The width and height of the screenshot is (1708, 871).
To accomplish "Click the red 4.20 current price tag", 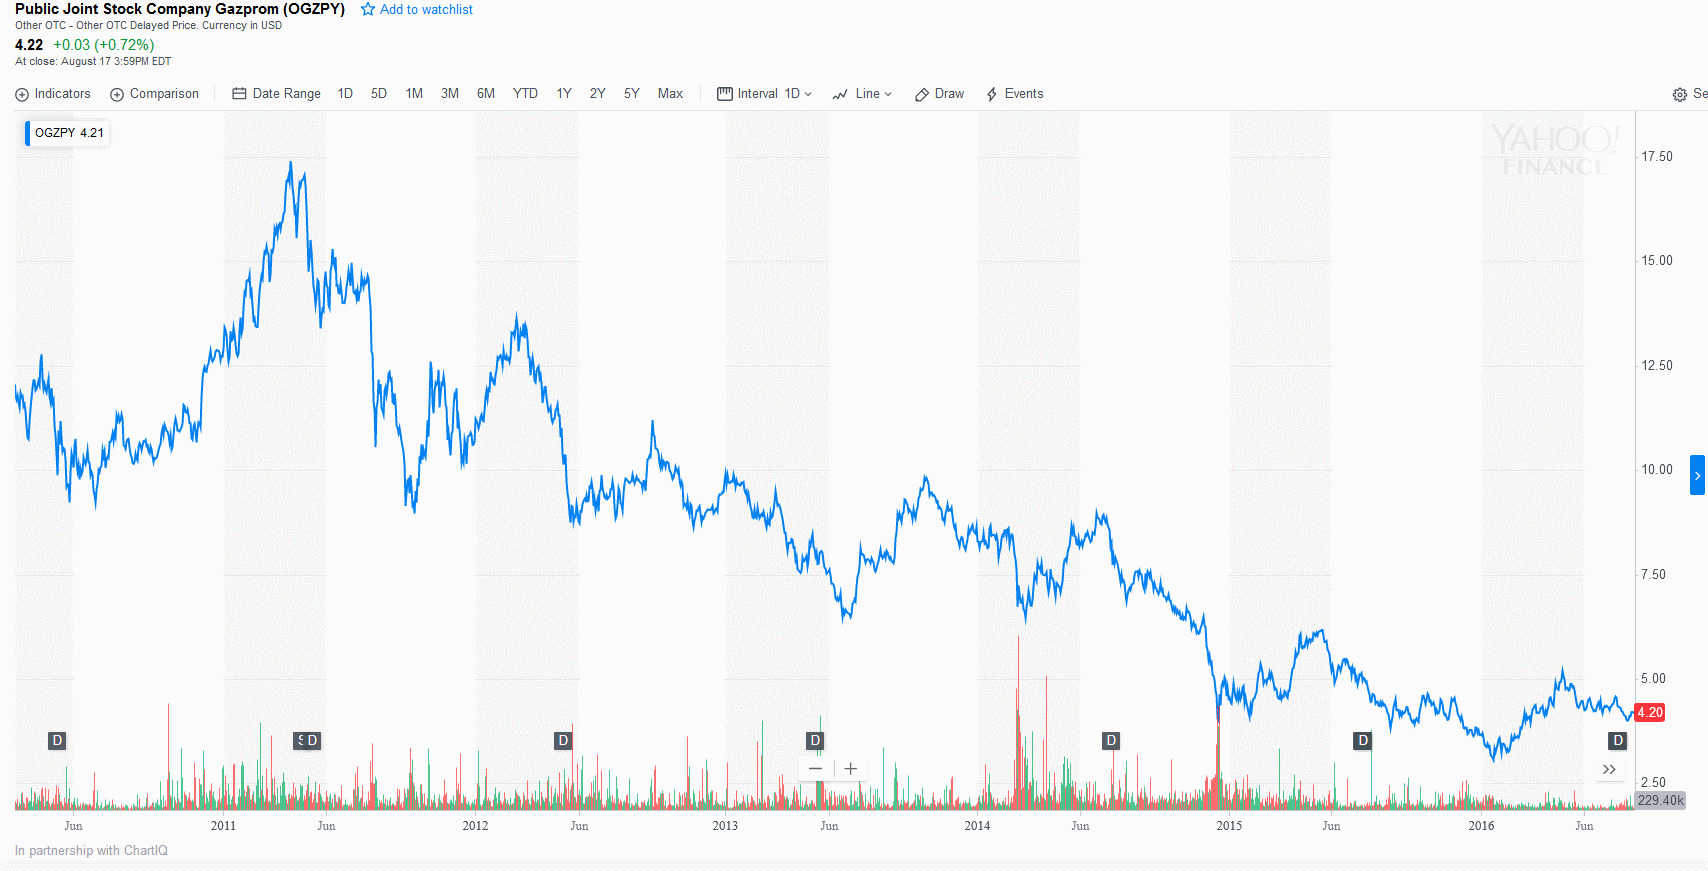I will click(1650, 713).
